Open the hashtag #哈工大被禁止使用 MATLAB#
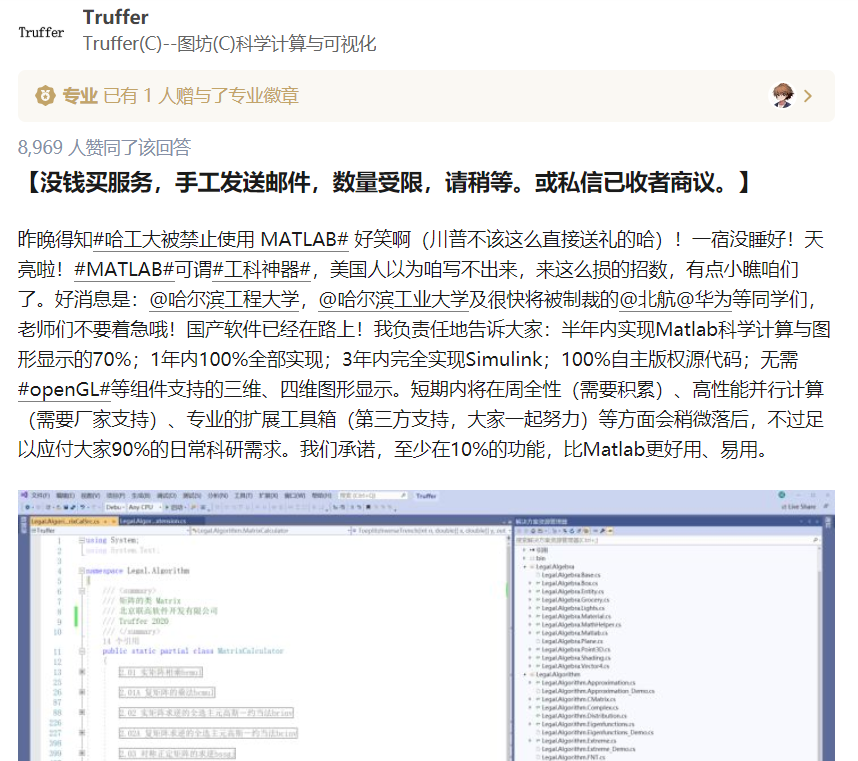 [221, 239]
